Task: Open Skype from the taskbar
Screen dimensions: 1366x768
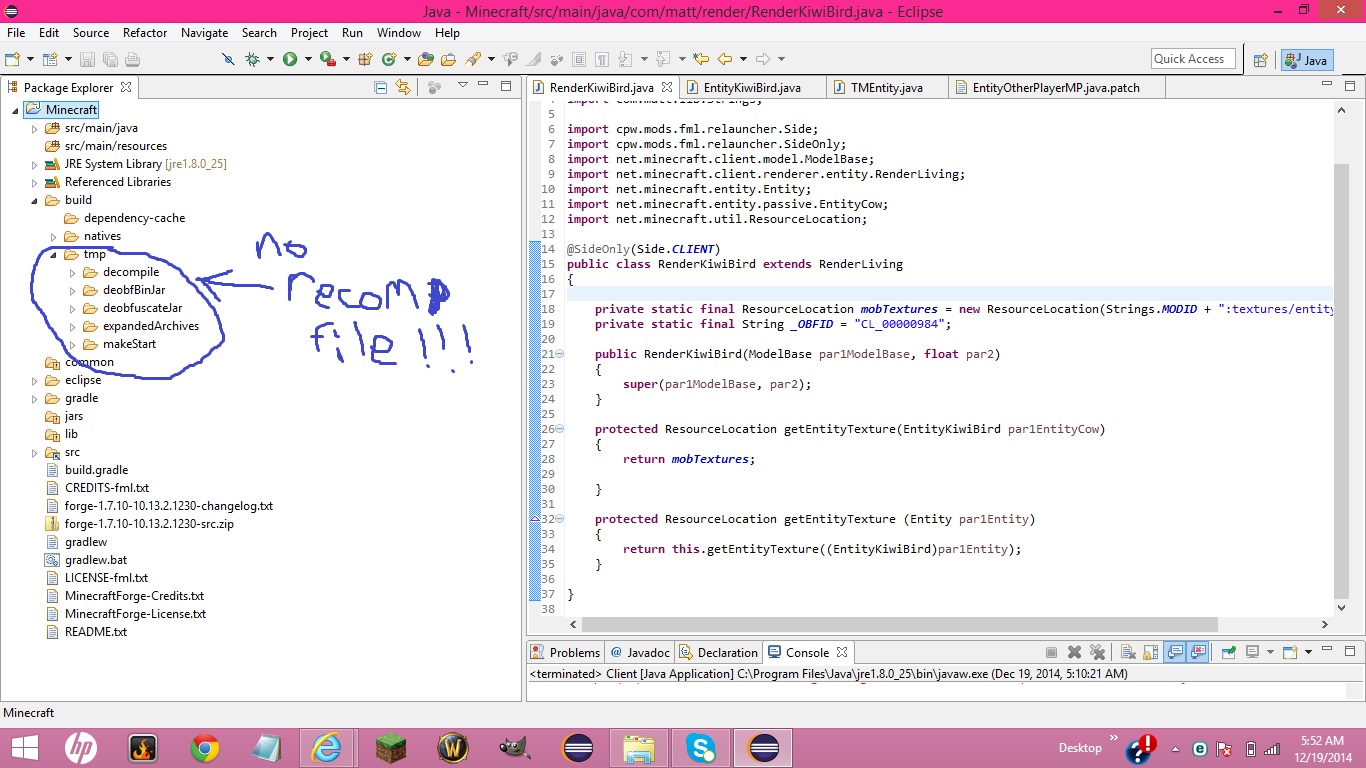Action: (701, 747)
